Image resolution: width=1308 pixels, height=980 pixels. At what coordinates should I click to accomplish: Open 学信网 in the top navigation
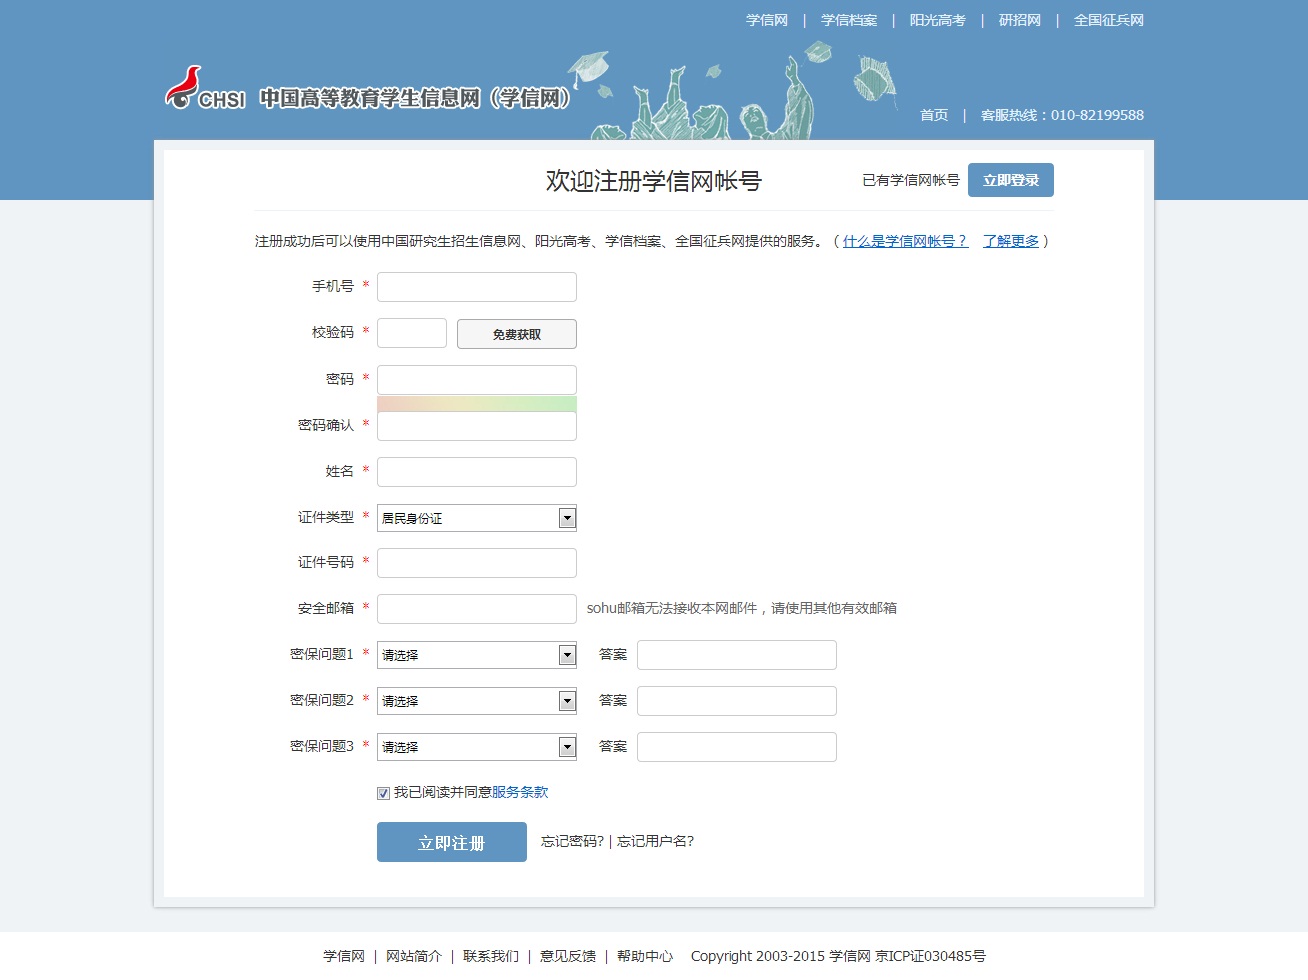click(x=767, y=20)
